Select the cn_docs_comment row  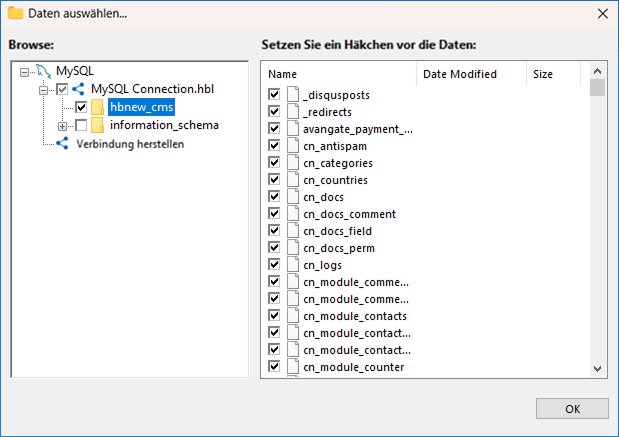349,214
